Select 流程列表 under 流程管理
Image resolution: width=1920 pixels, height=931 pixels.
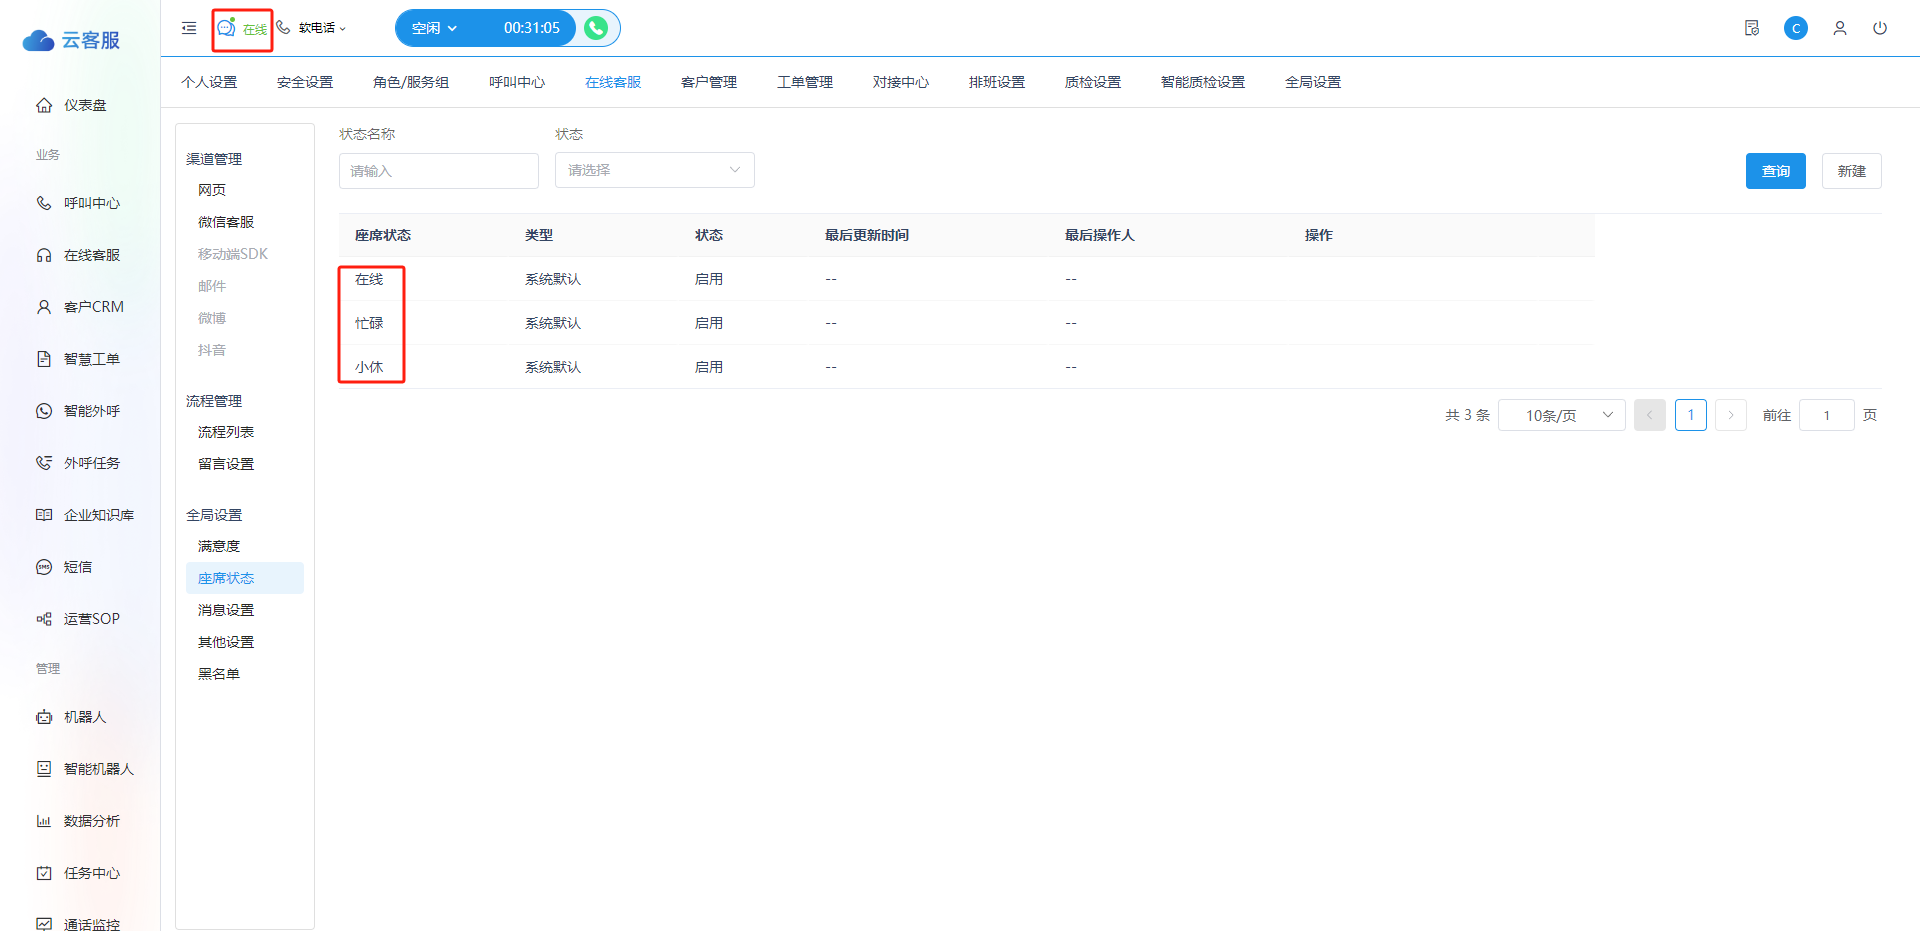[x=226, y=432]
